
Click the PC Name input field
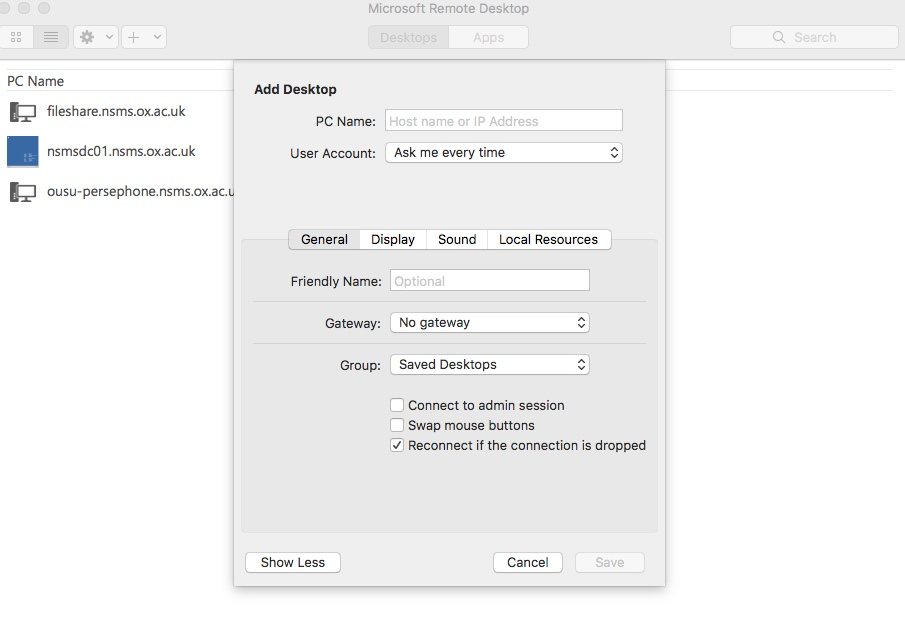pyautogui.click(x=503, y=121)
